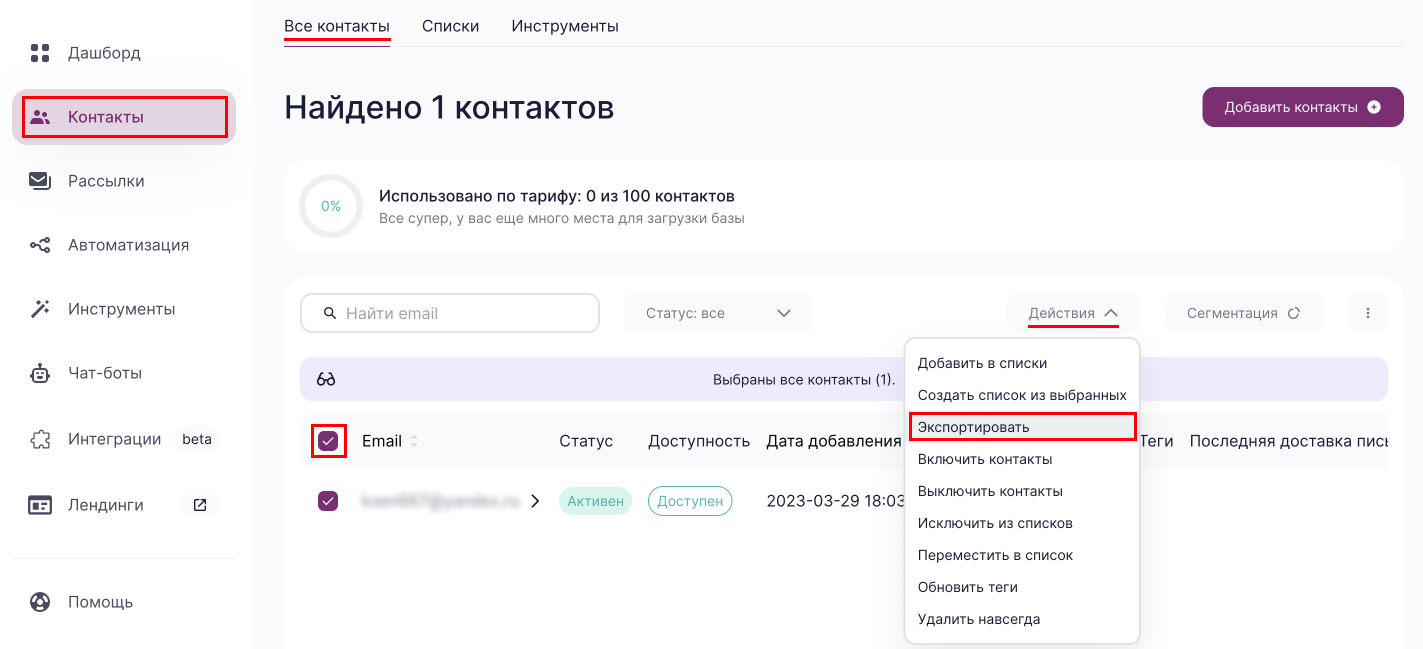Select Включить контакты menu item

[1022, 459]
